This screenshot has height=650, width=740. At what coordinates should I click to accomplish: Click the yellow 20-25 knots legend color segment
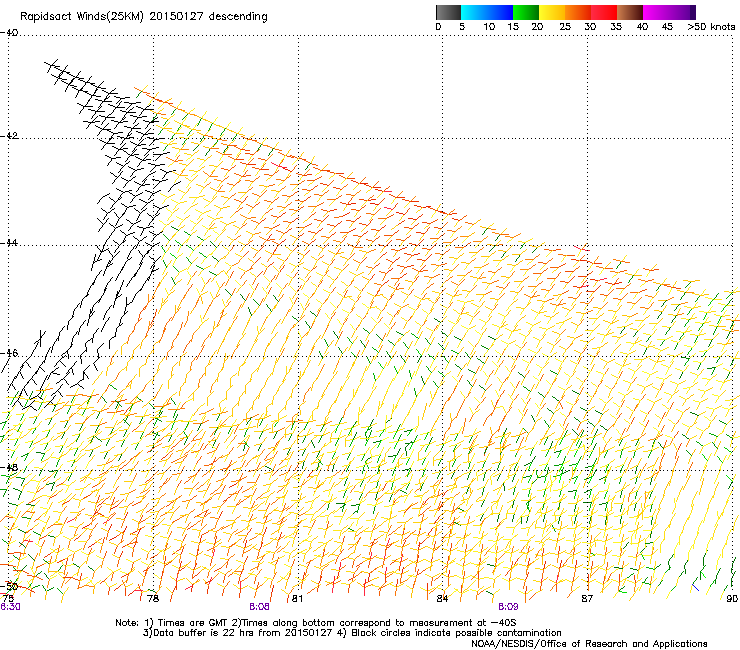click(x=552, y=12)
